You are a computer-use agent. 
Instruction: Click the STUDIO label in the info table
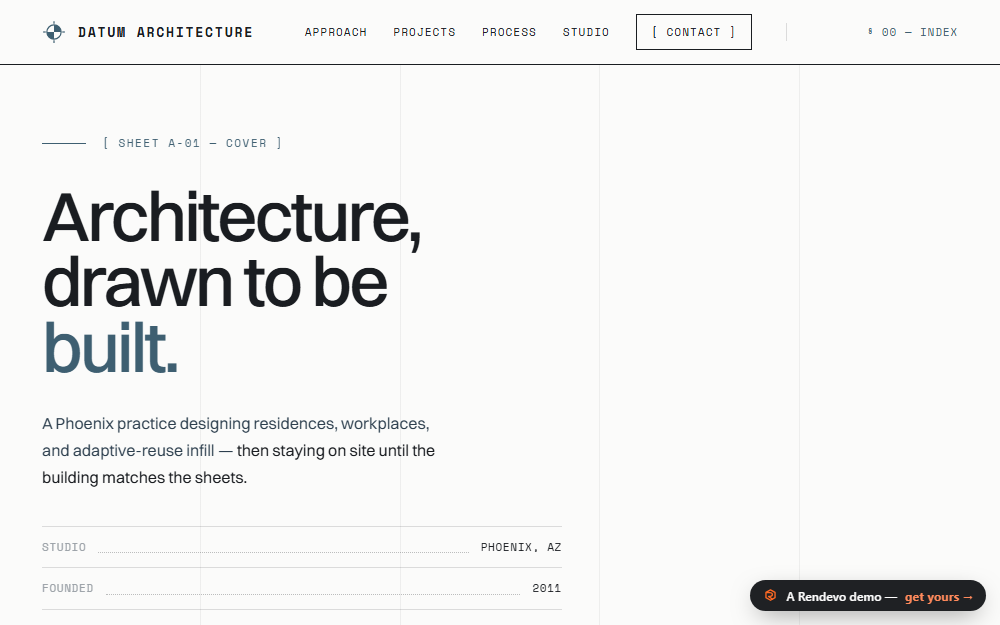(x=64, y=547)
